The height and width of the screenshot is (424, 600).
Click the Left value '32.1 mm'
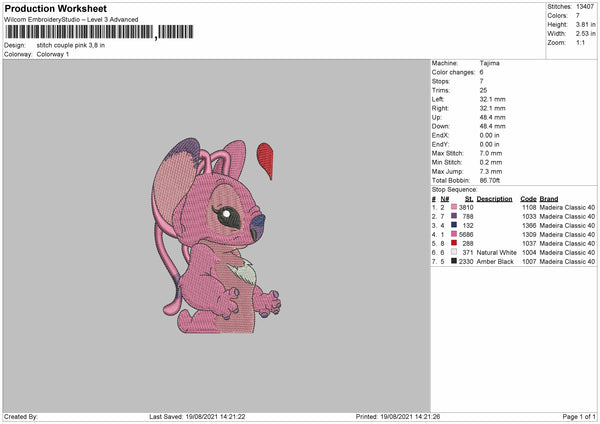coord(492,99)
